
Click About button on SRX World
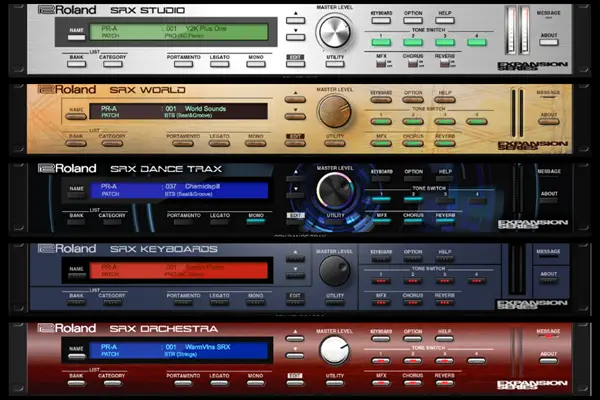pyautogui.click(x=548, y=119)
